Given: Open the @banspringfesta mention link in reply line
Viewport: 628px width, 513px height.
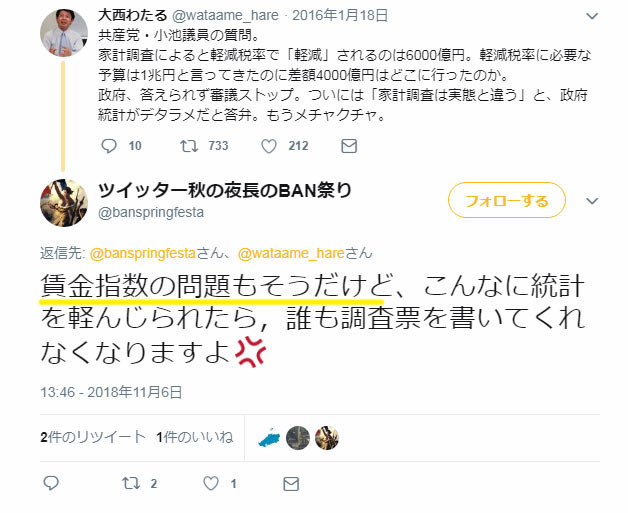Looking at the screenshot, I should (x=143, y=253).
